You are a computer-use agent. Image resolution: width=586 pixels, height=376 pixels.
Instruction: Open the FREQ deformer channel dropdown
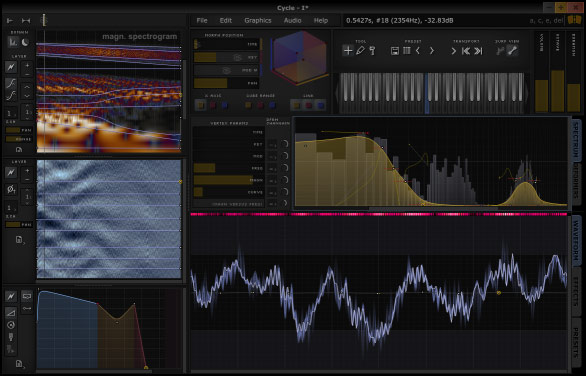[x=272, y=168]
